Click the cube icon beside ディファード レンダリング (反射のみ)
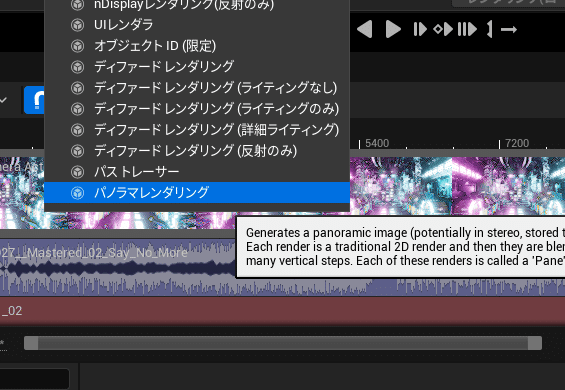The height and width of the screenshot is (390, 565). point(77,151)
